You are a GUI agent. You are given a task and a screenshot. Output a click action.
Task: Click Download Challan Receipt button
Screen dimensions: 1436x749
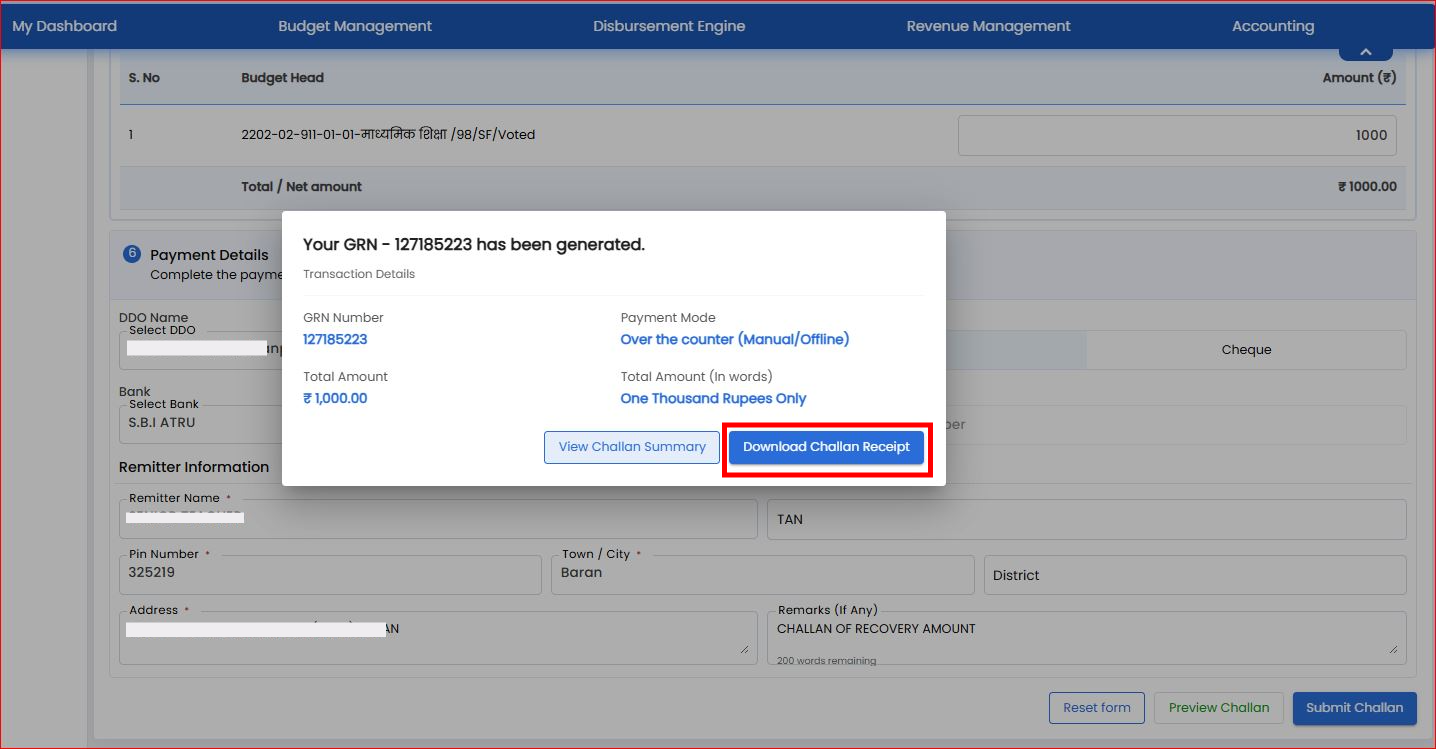pyautogui.click(x=826, y=447)
